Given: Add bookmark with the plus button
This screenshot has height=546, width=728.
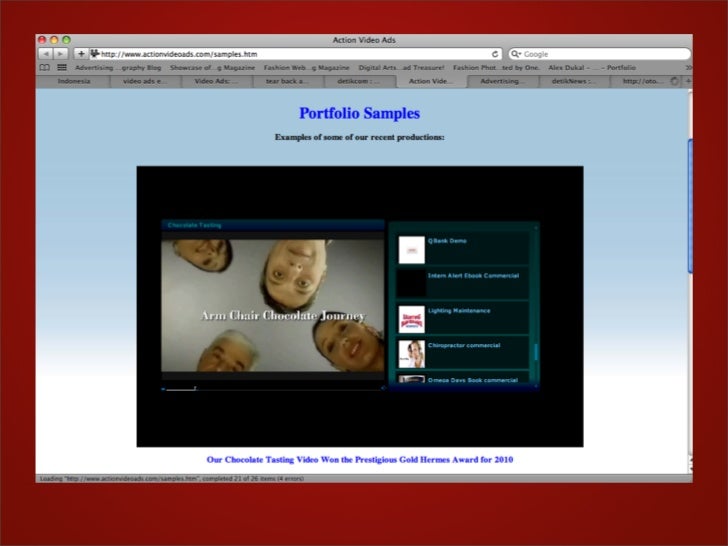Looking at the screenshot, I should pos(81,54).
